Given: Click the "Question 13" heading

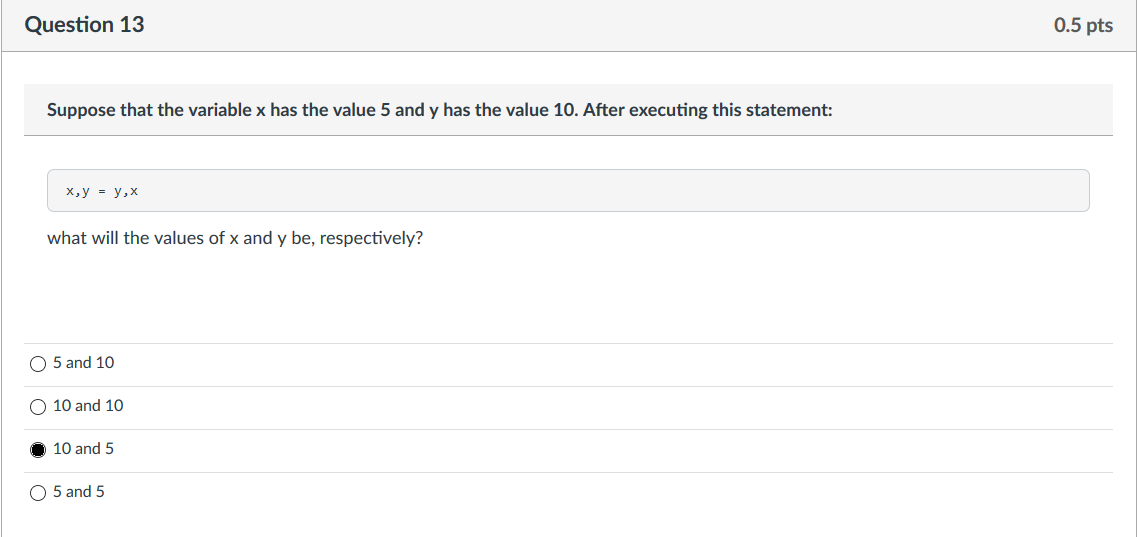Looking at the screenshot, I should 84,25.
